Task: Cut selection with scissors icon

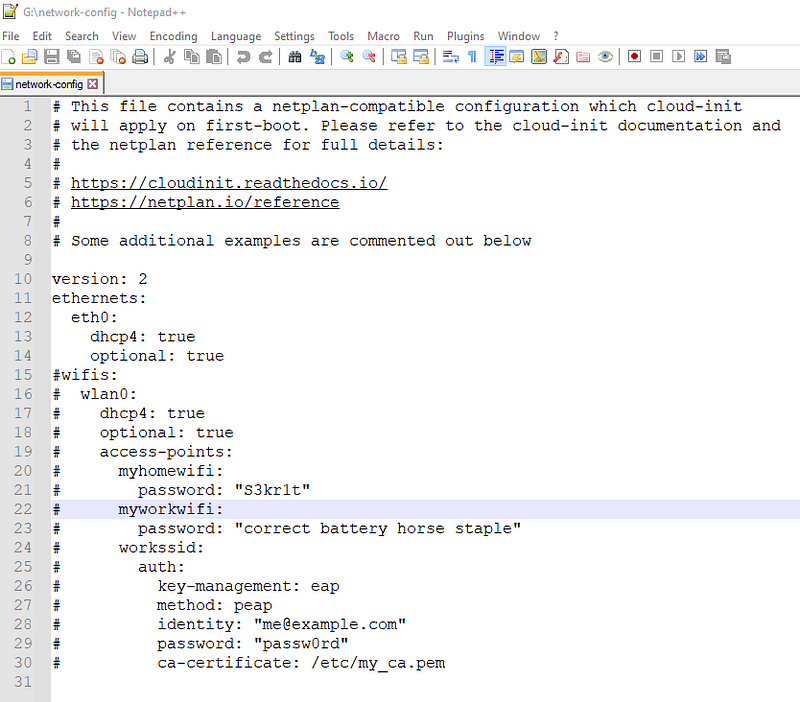Action: pyautogui.click(x=169, y=57)
